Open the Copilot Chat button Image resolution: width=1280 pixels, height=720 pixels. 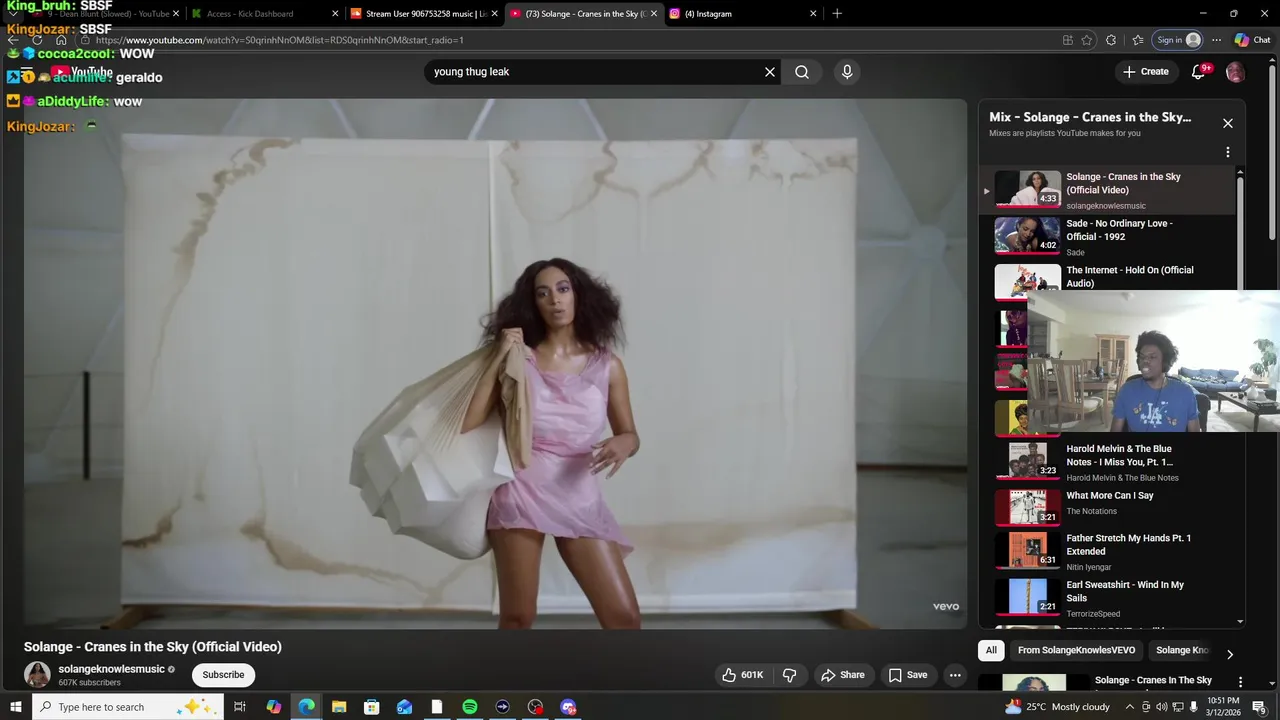(1253, 40)
